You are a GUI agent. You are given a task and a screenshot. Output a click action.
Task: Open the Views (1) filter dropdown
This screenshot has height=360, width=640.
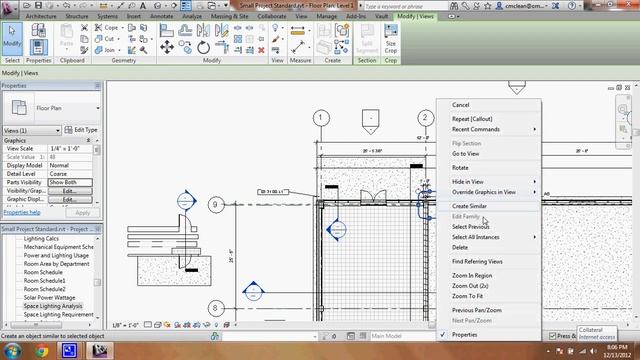[58, 131]
